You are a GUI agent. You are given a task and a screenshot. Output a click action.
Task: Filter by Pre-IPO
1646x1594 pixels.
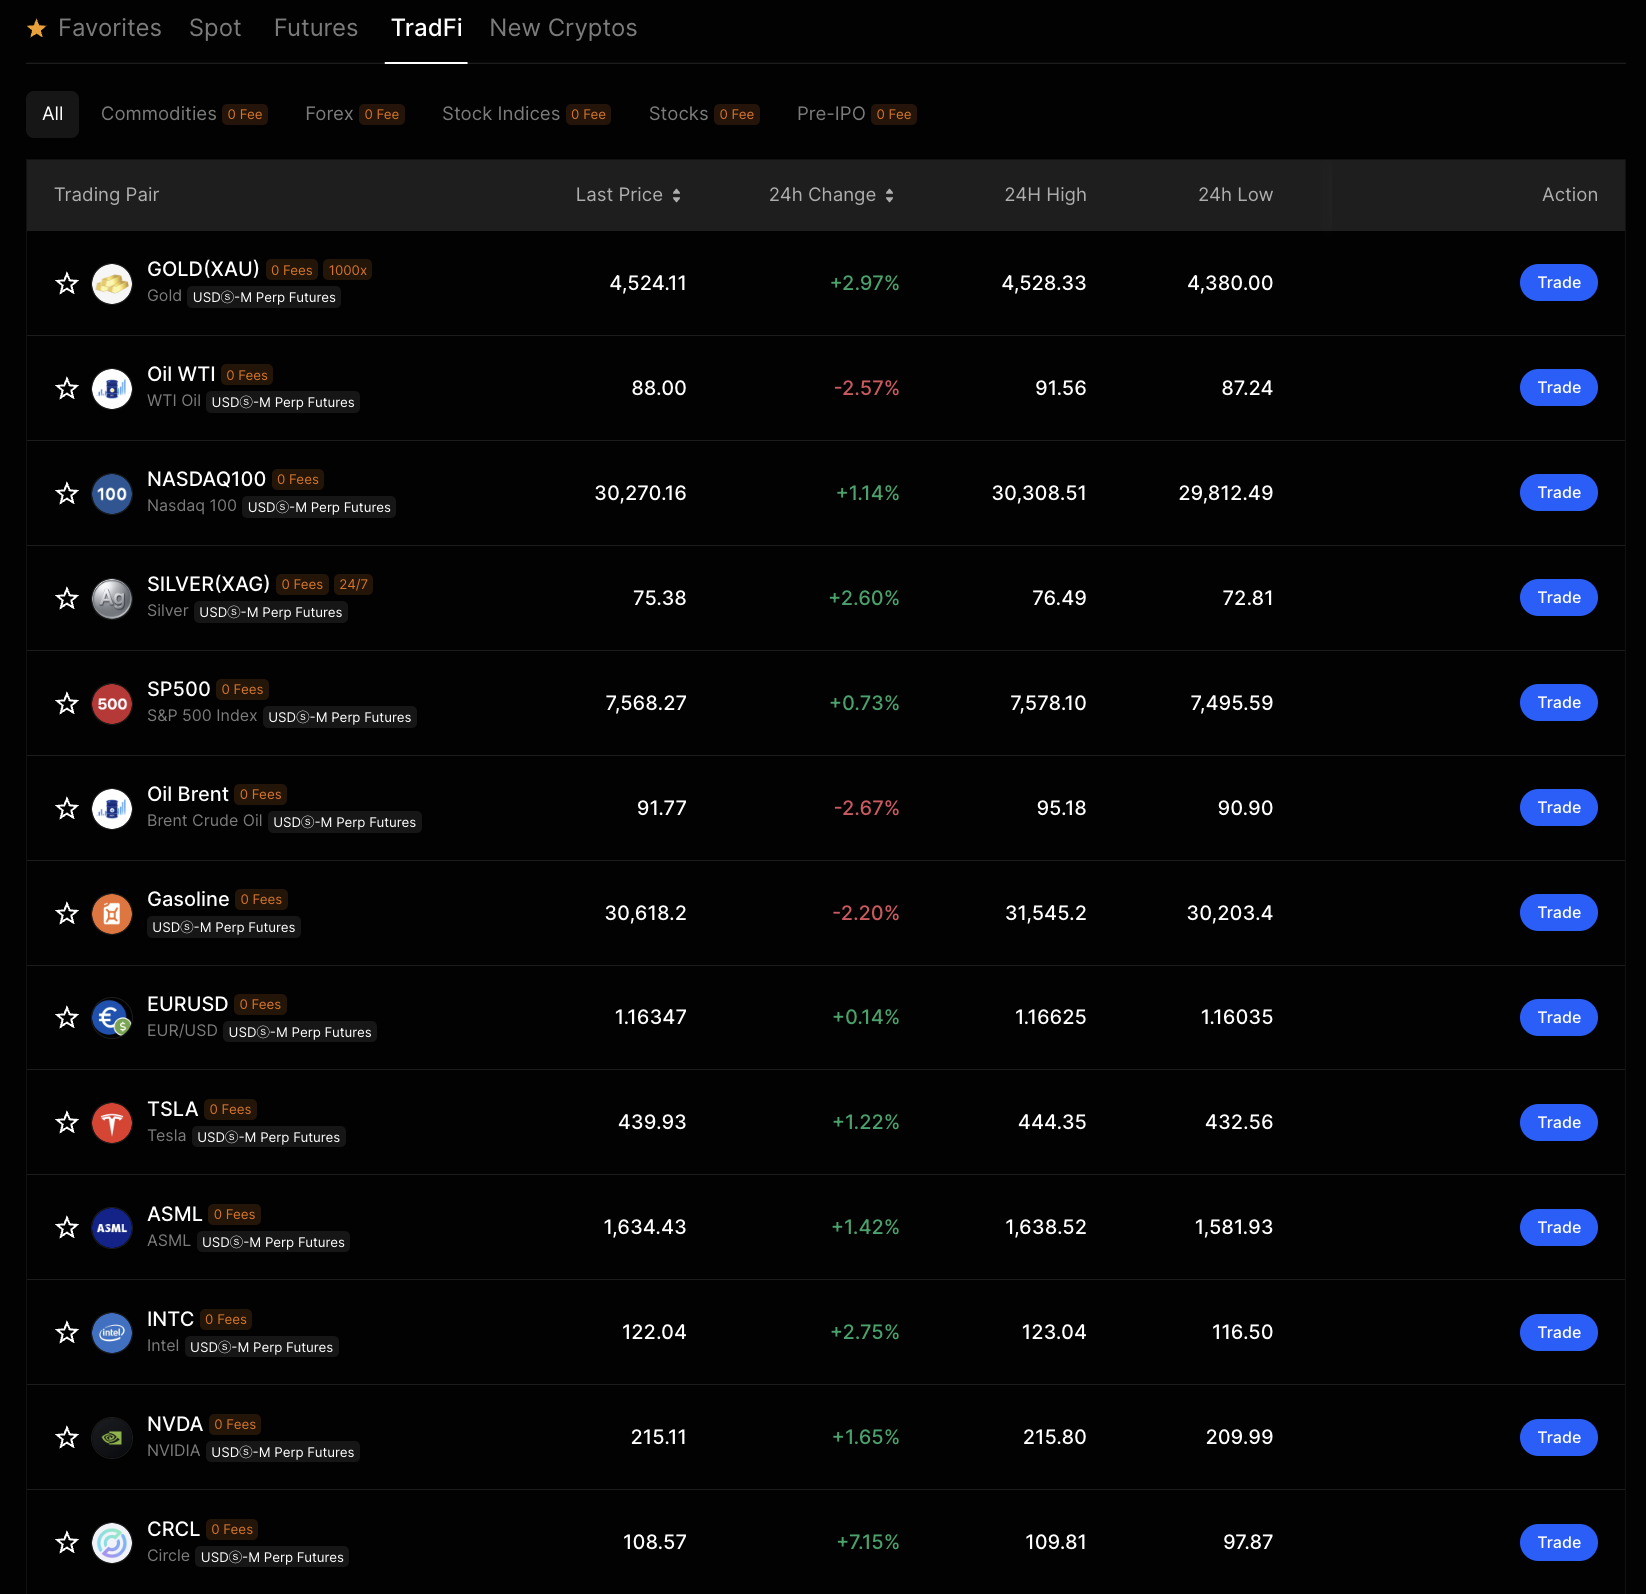pos(857,114)
